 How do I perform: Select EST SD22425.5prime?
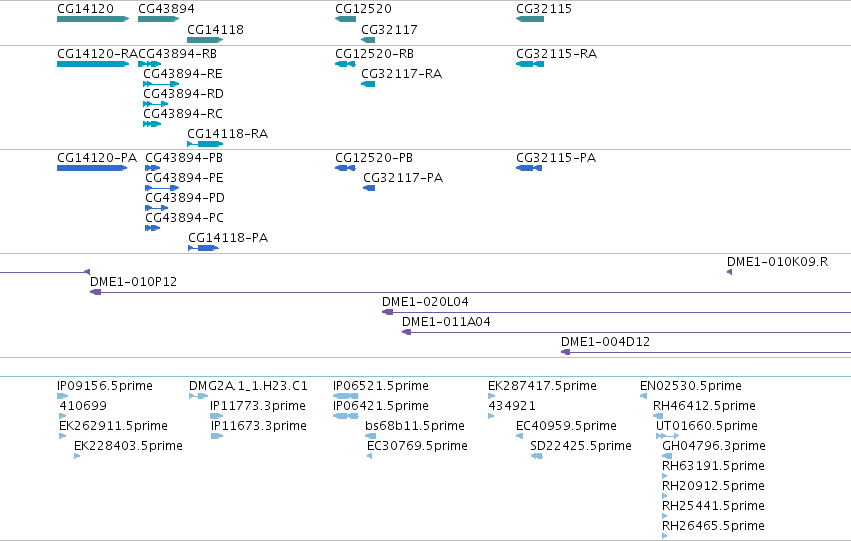(x=537, y=456)
